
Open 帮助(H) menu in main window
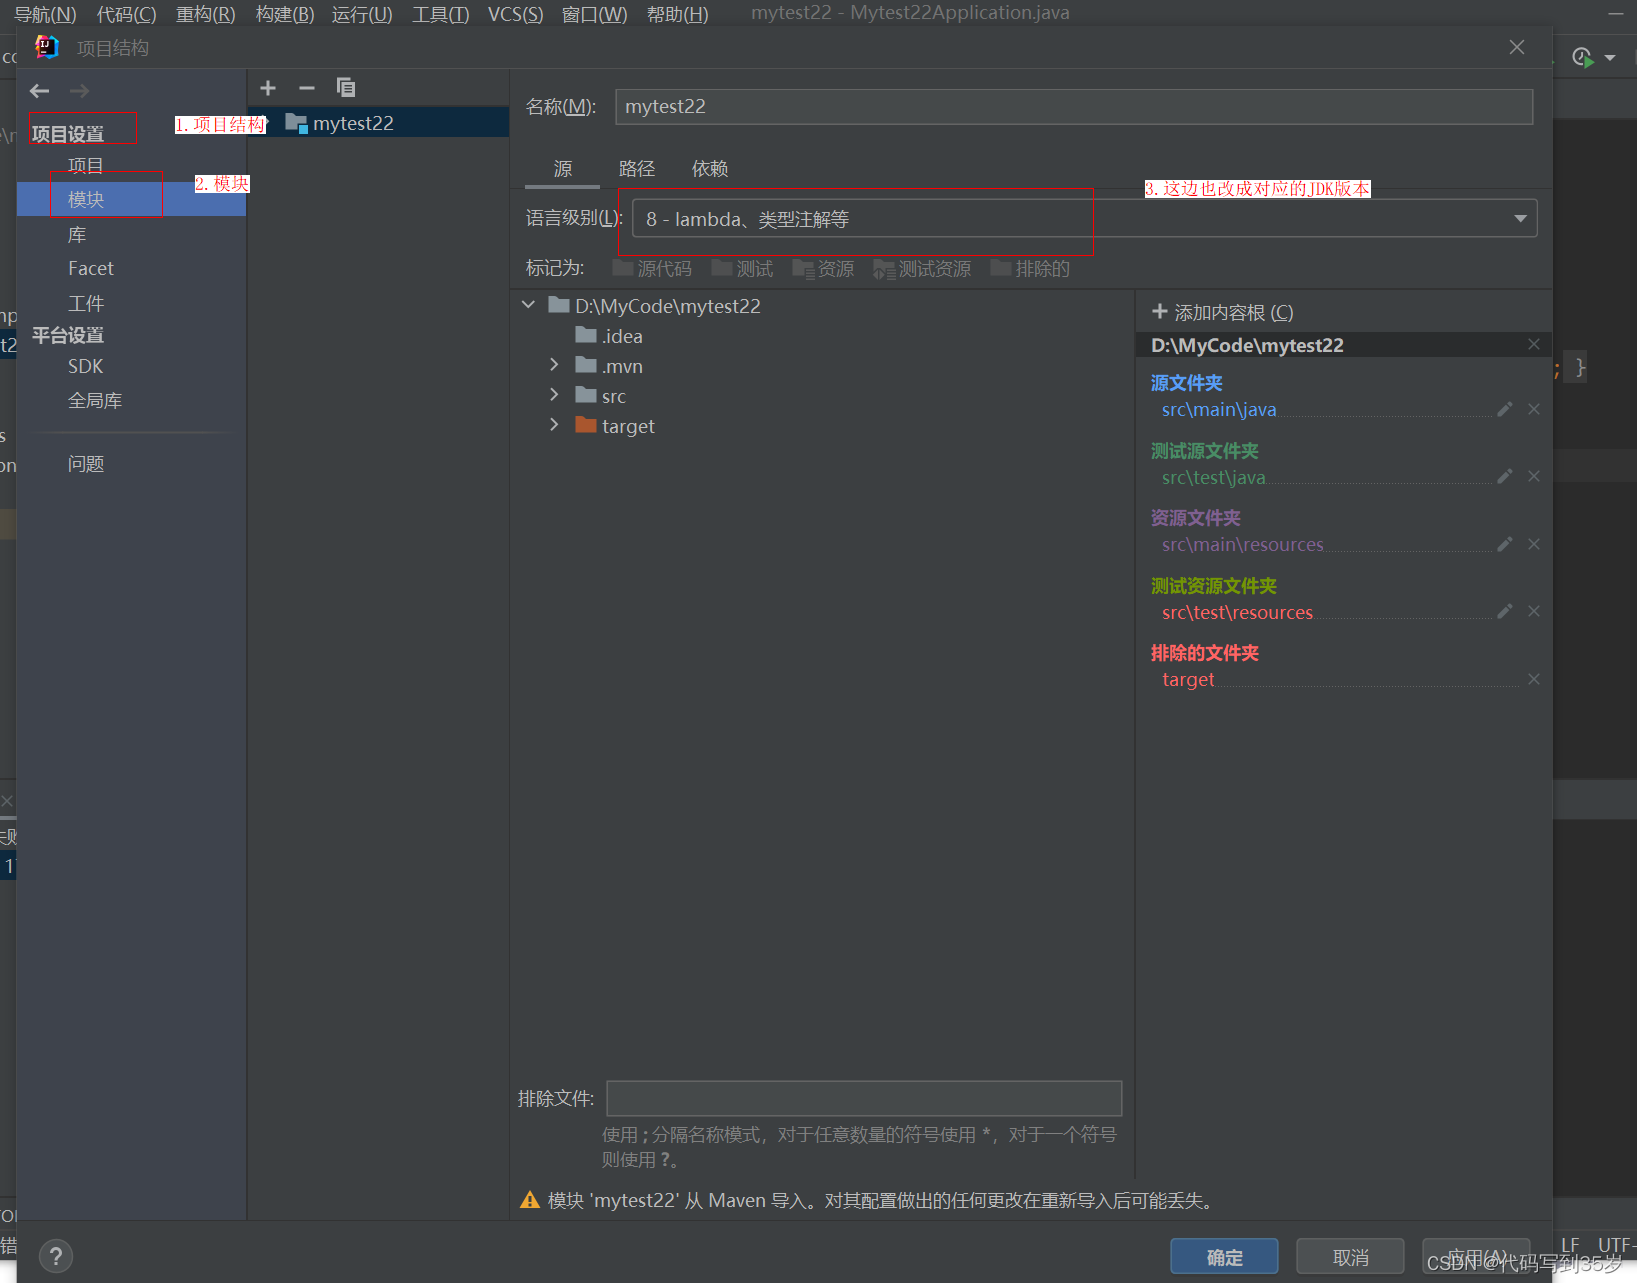pos(677,14)
